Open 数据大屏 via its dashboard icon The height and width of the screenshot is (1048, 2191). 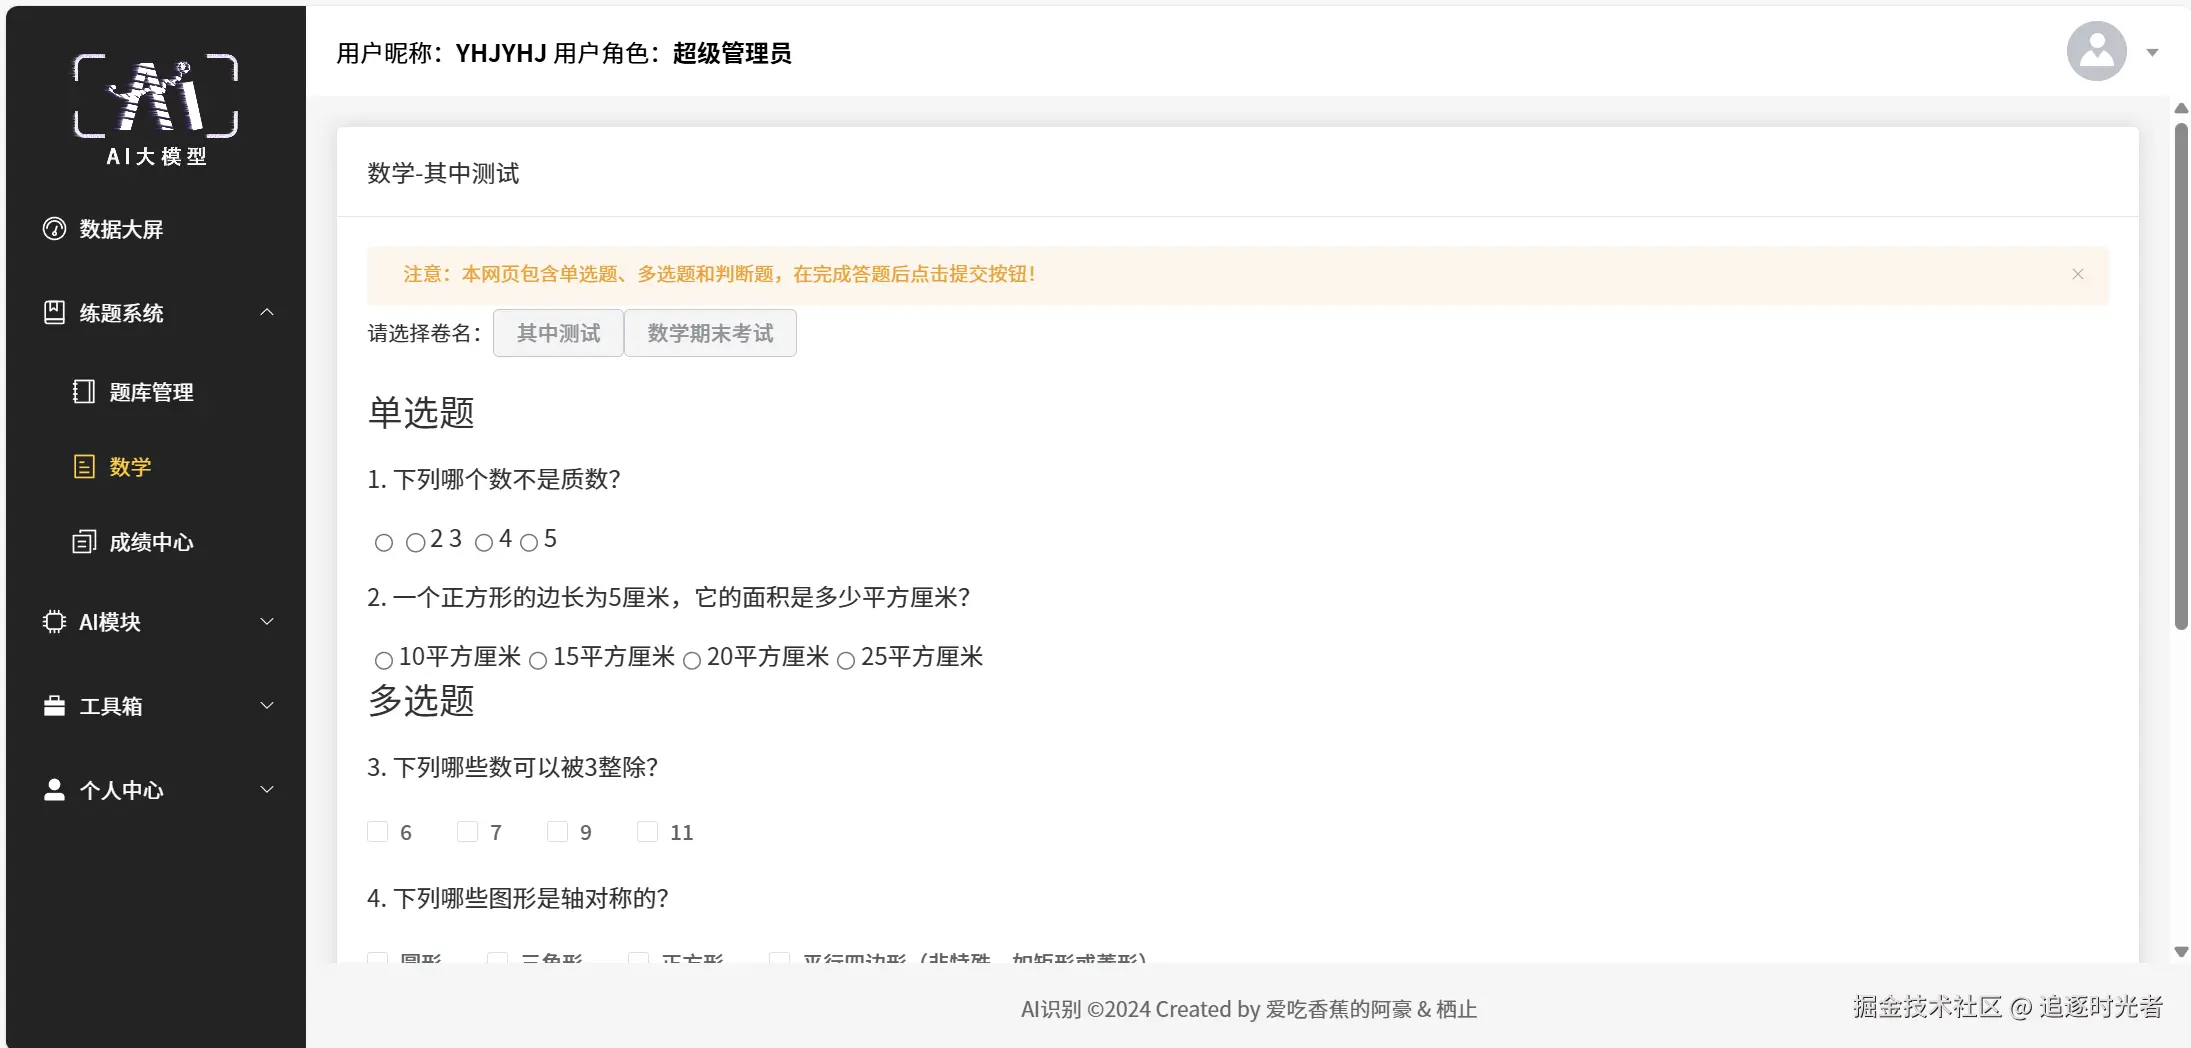point(54,229)
